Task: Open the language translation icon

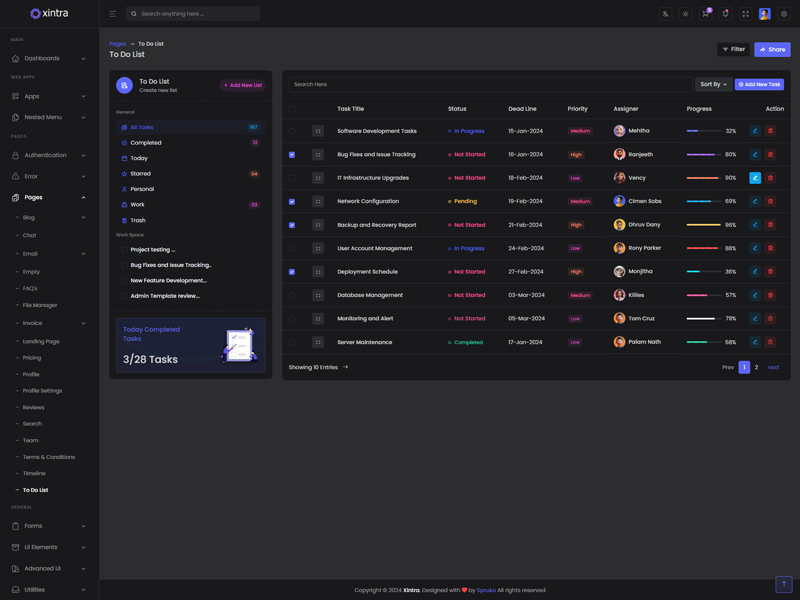Action: coord(665,14)
